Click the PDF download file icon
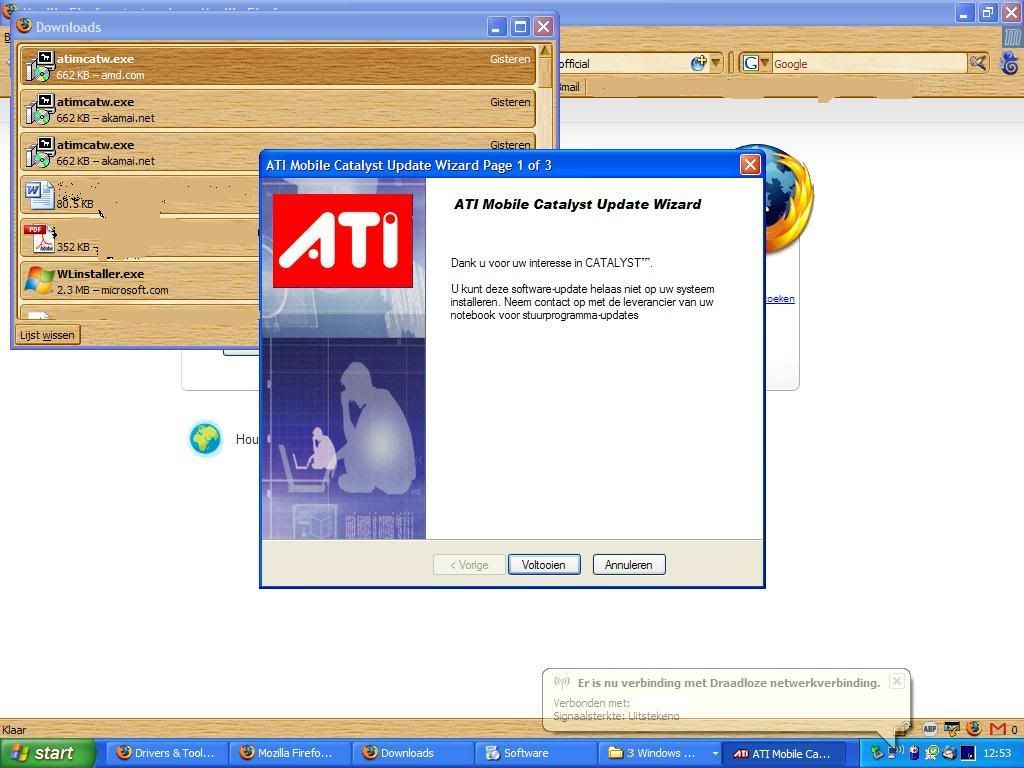This screenshot has height=768, width=1024. (x=39, y=238)
